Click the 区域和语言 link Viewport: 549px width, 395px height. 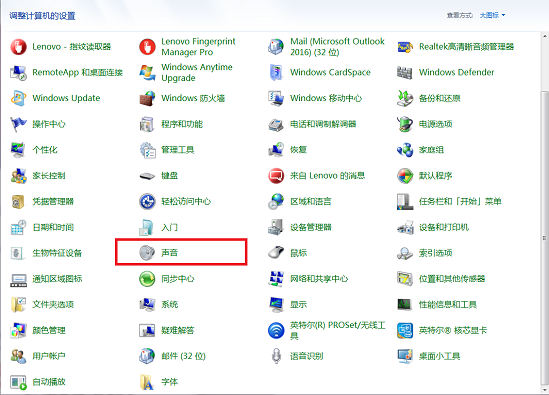pyautogui.click(x=311, y=201)
